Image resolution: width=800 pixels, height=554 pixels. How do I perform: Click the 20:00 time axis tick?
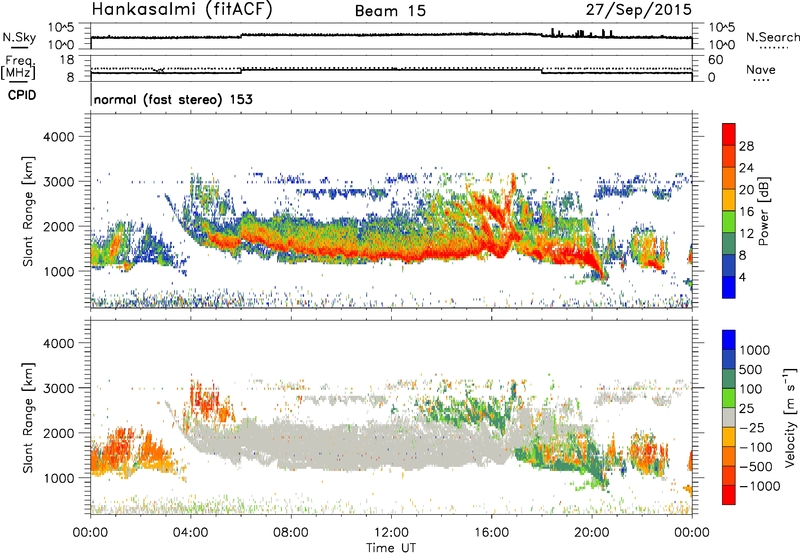pyautogui.click(x=592, y=533)
